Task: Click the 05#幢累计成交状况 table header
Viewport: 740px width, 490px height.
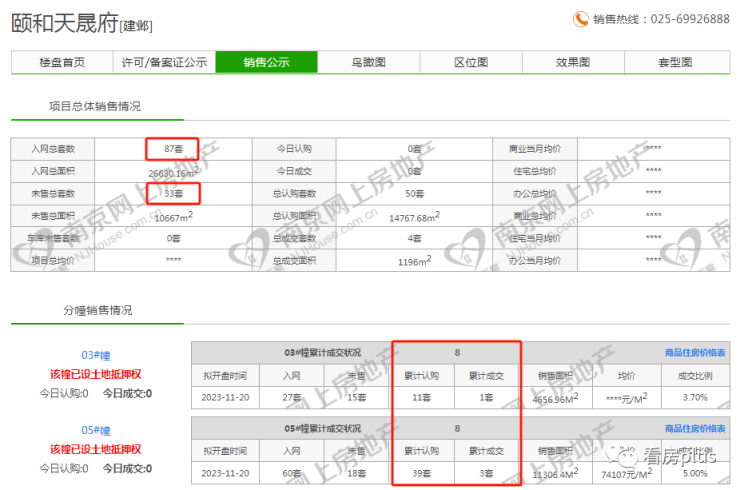Action: pos(322,428)
